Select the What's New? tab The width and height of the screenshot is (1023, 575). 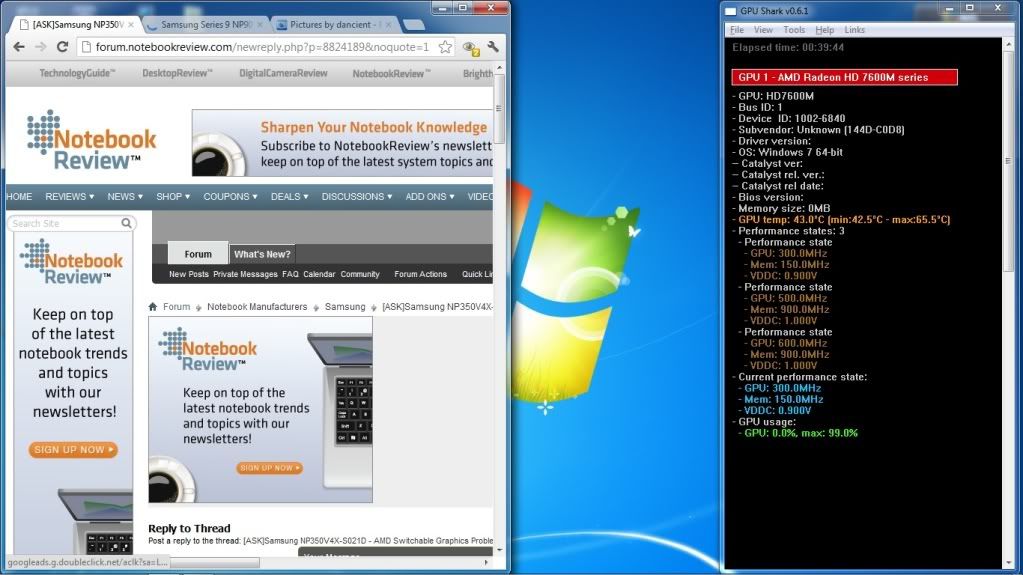click(x=262, y=255)
